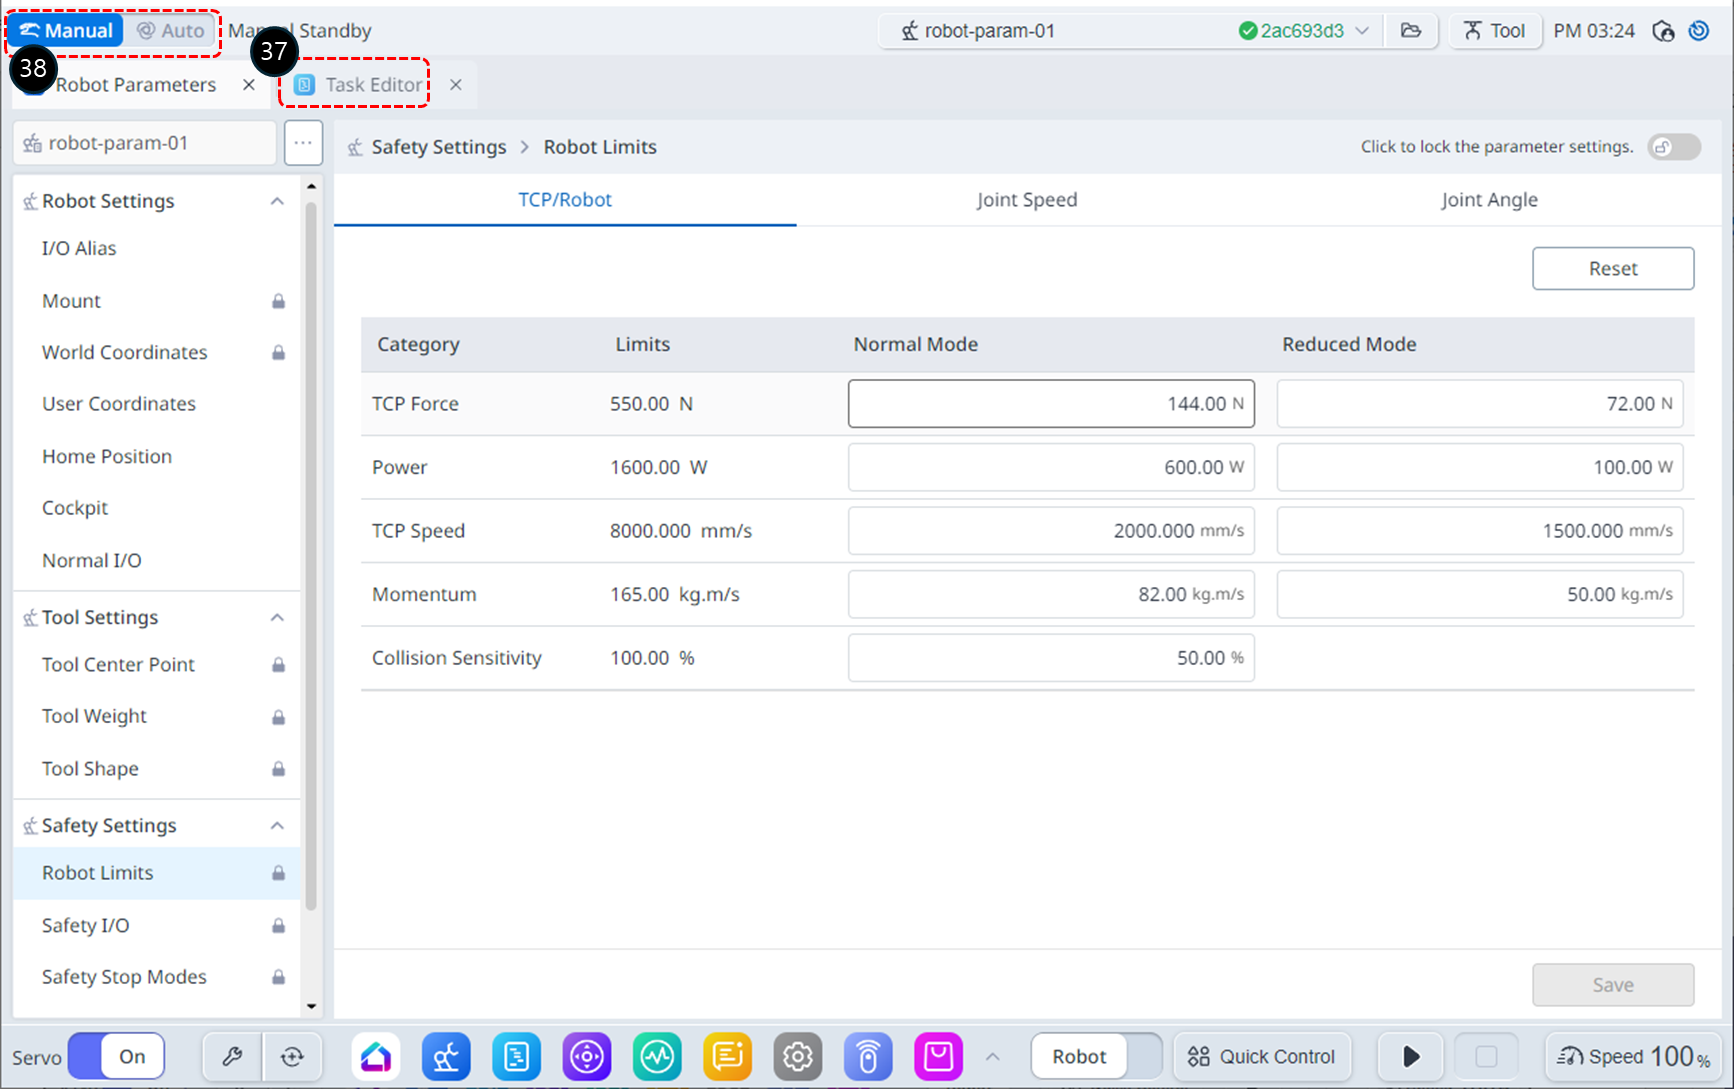Click the Speed 100% control
Screen dimensions: 1734x1089
pos(1634,1056)
